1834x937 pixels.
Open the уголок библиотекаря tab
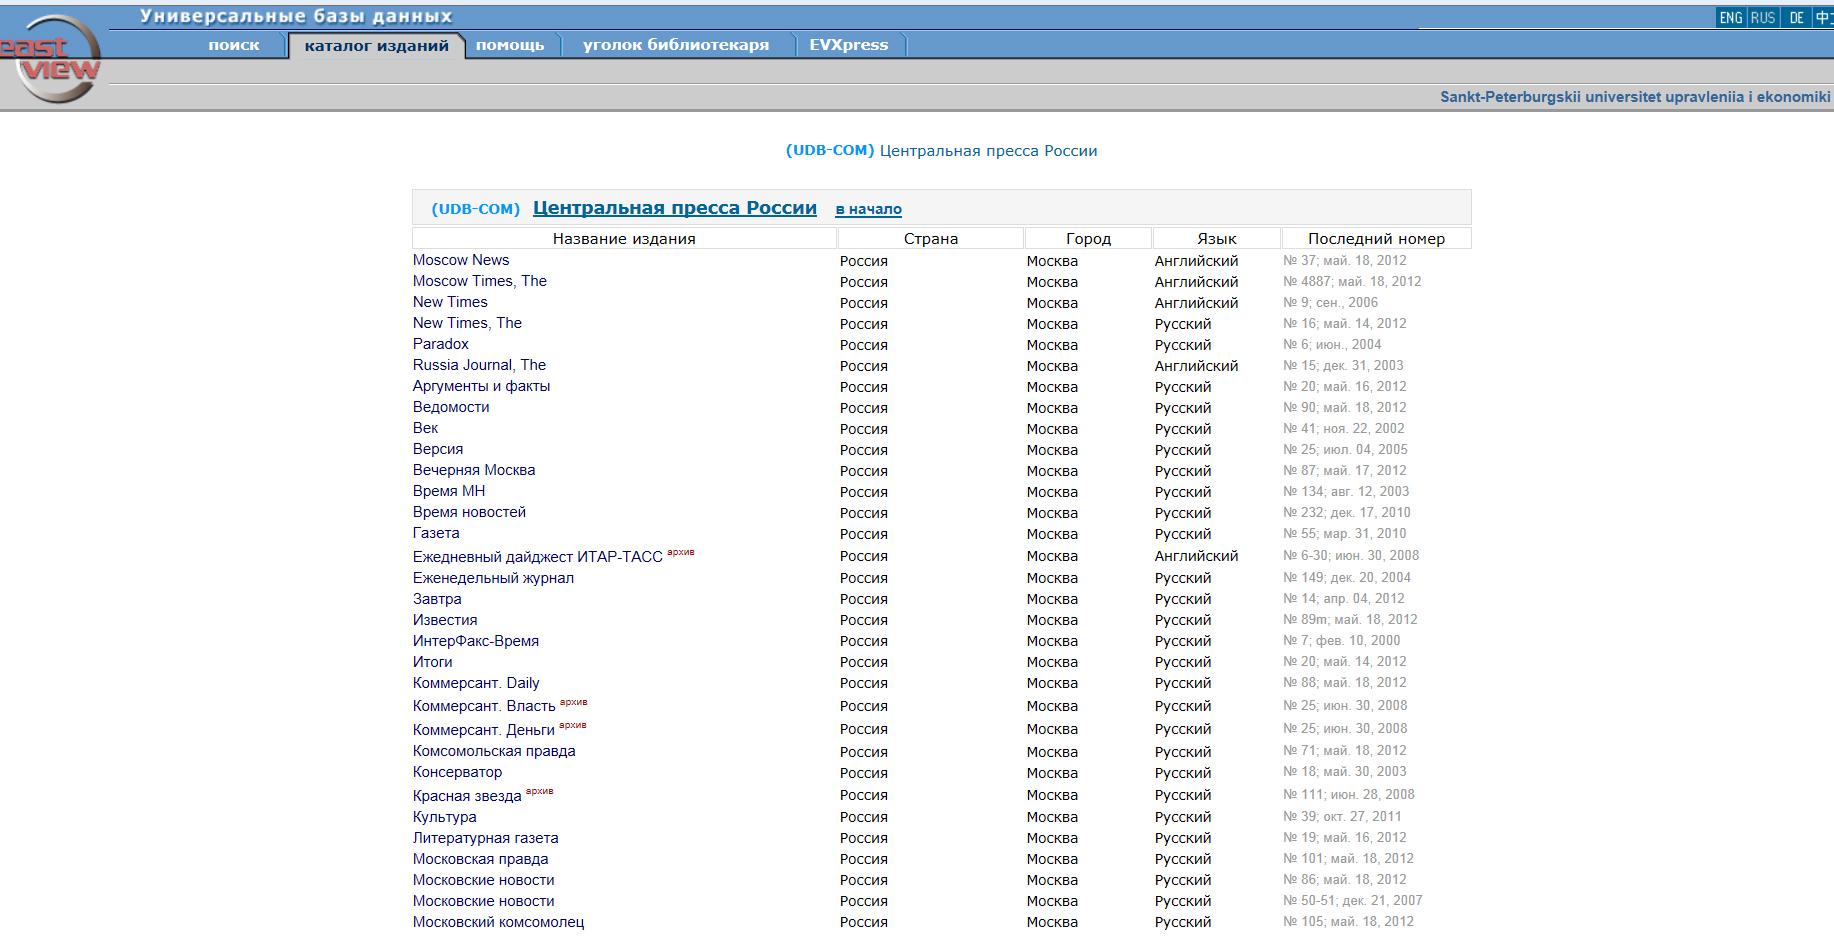point(676,45)
